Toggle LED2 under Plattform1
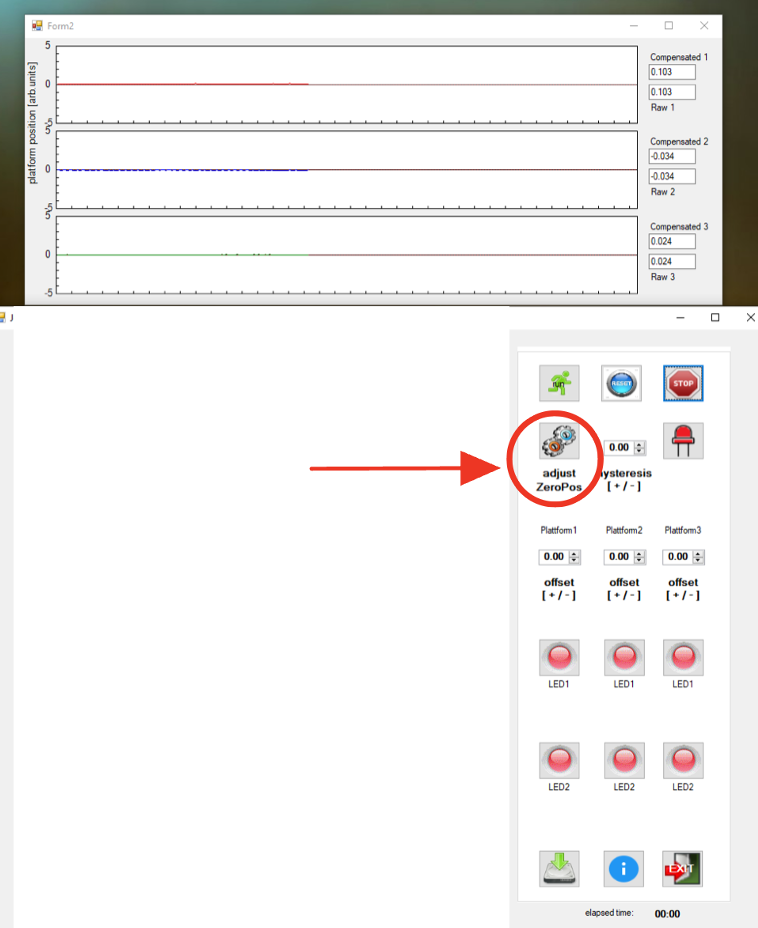758x928 pixels. pos(560,761)
